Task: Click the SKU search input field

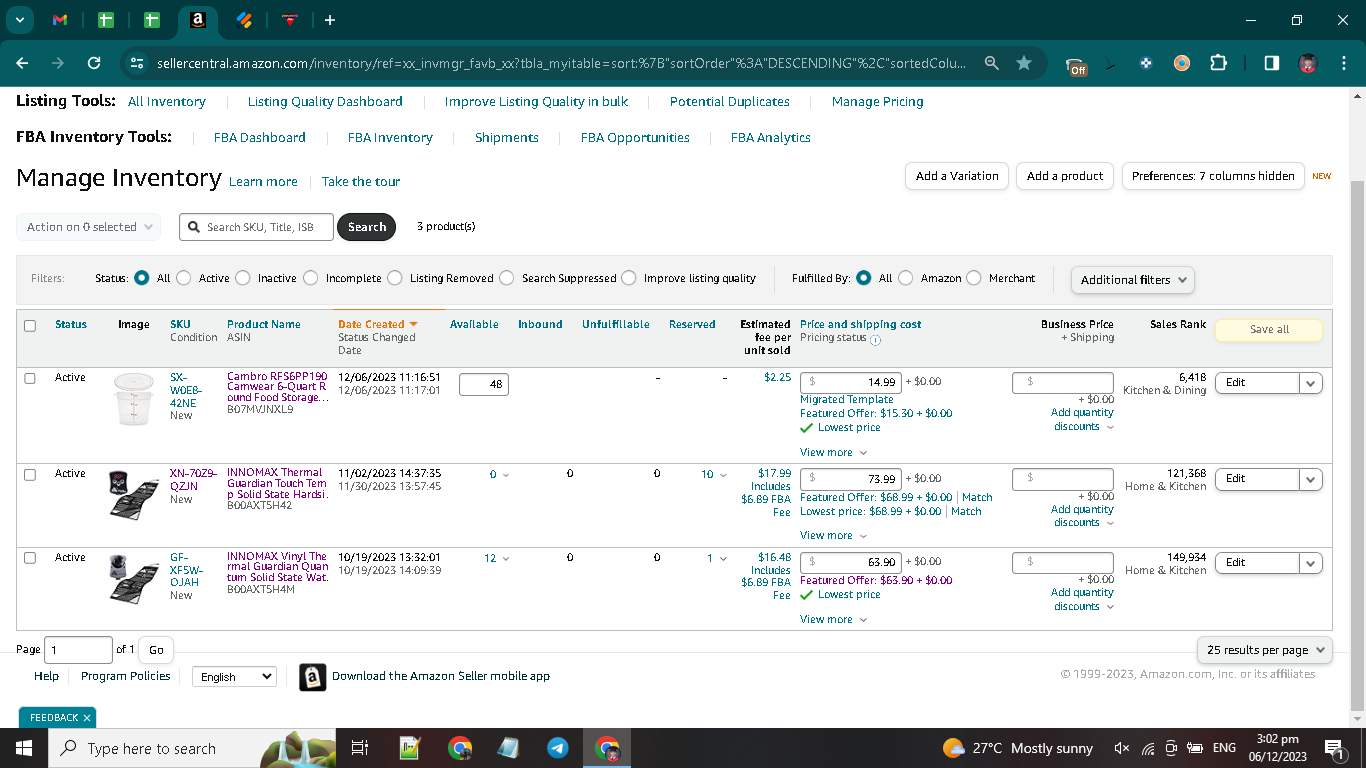Action: (x=257, y=227)
